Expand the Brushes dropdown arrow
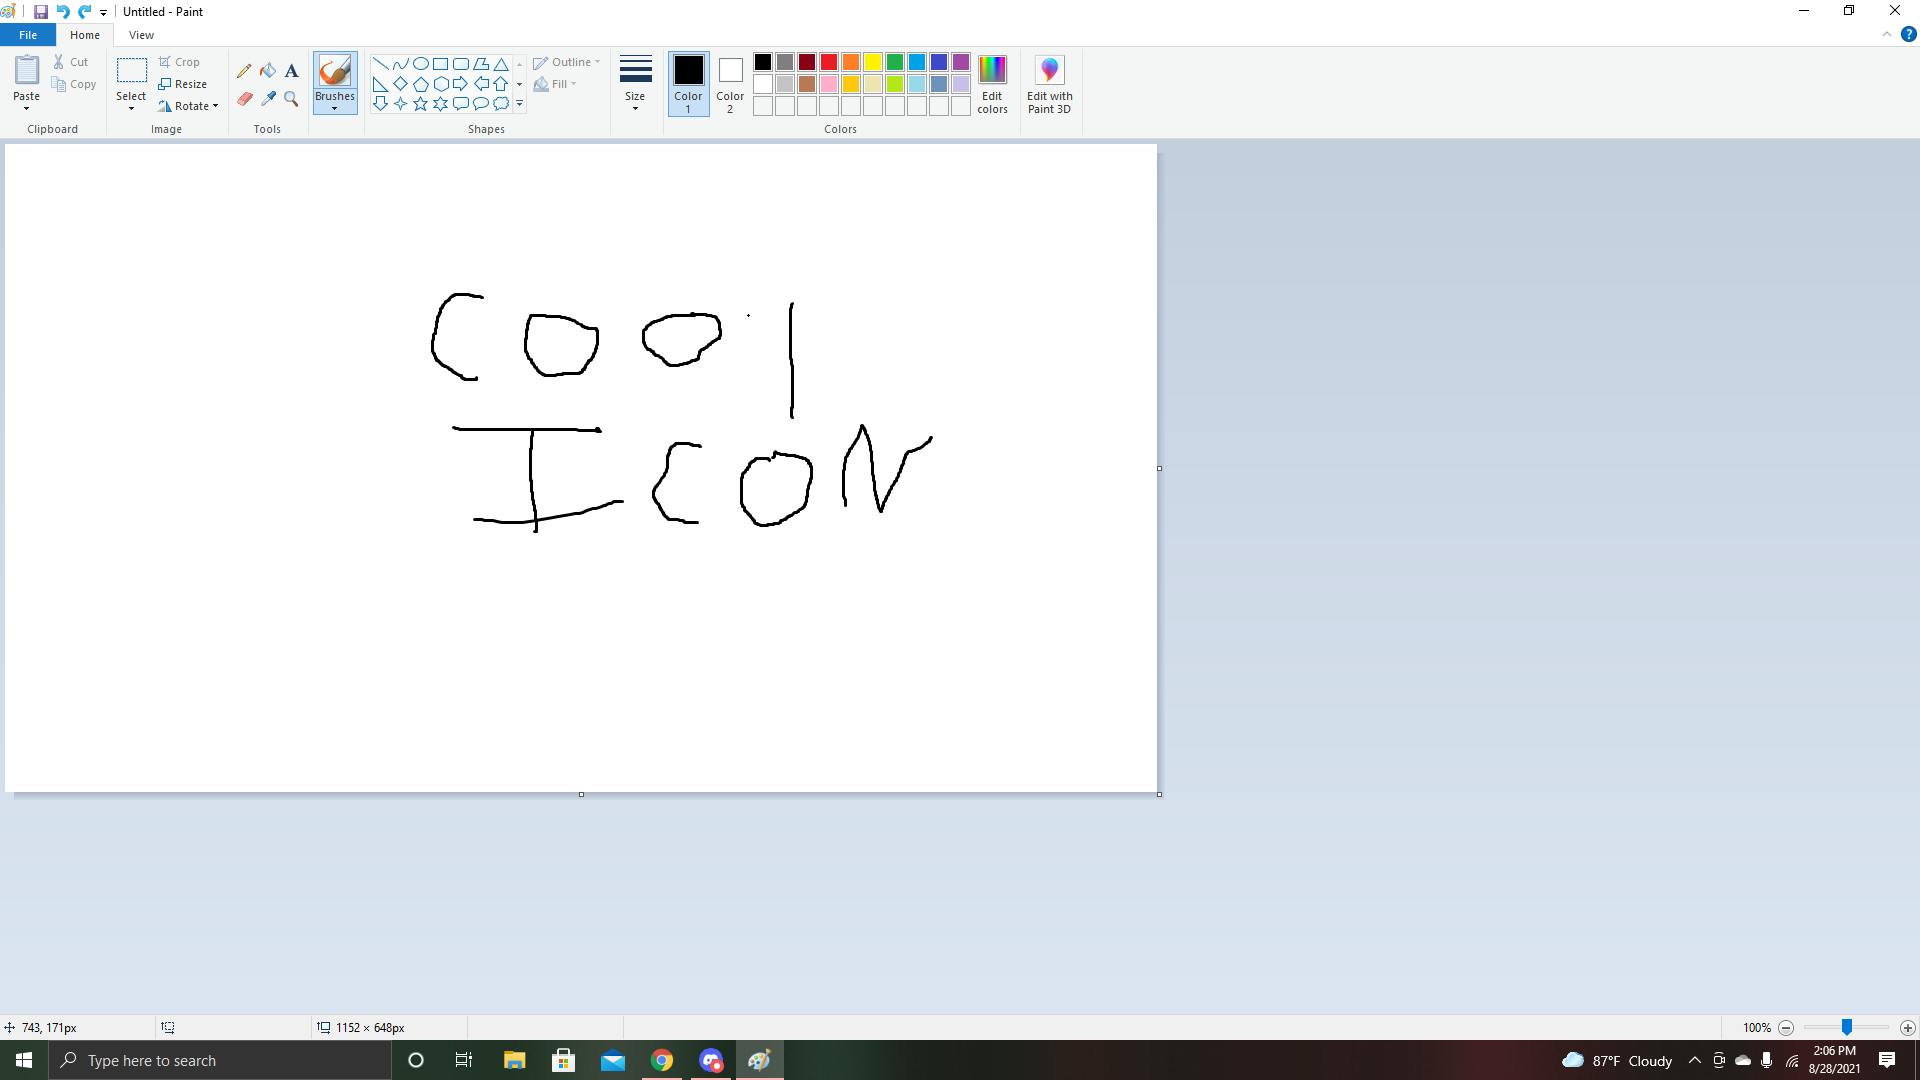 [x=334, y=108]
